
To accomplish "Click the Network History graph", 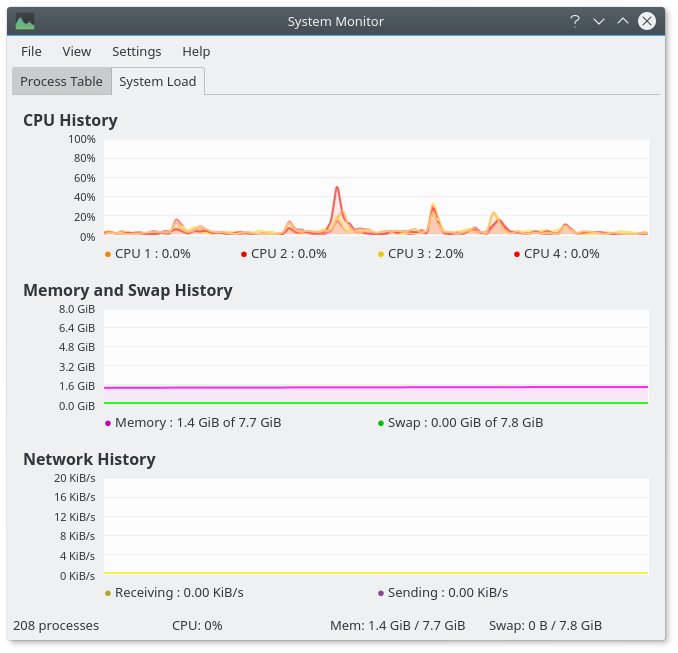I will click(375, 527).
